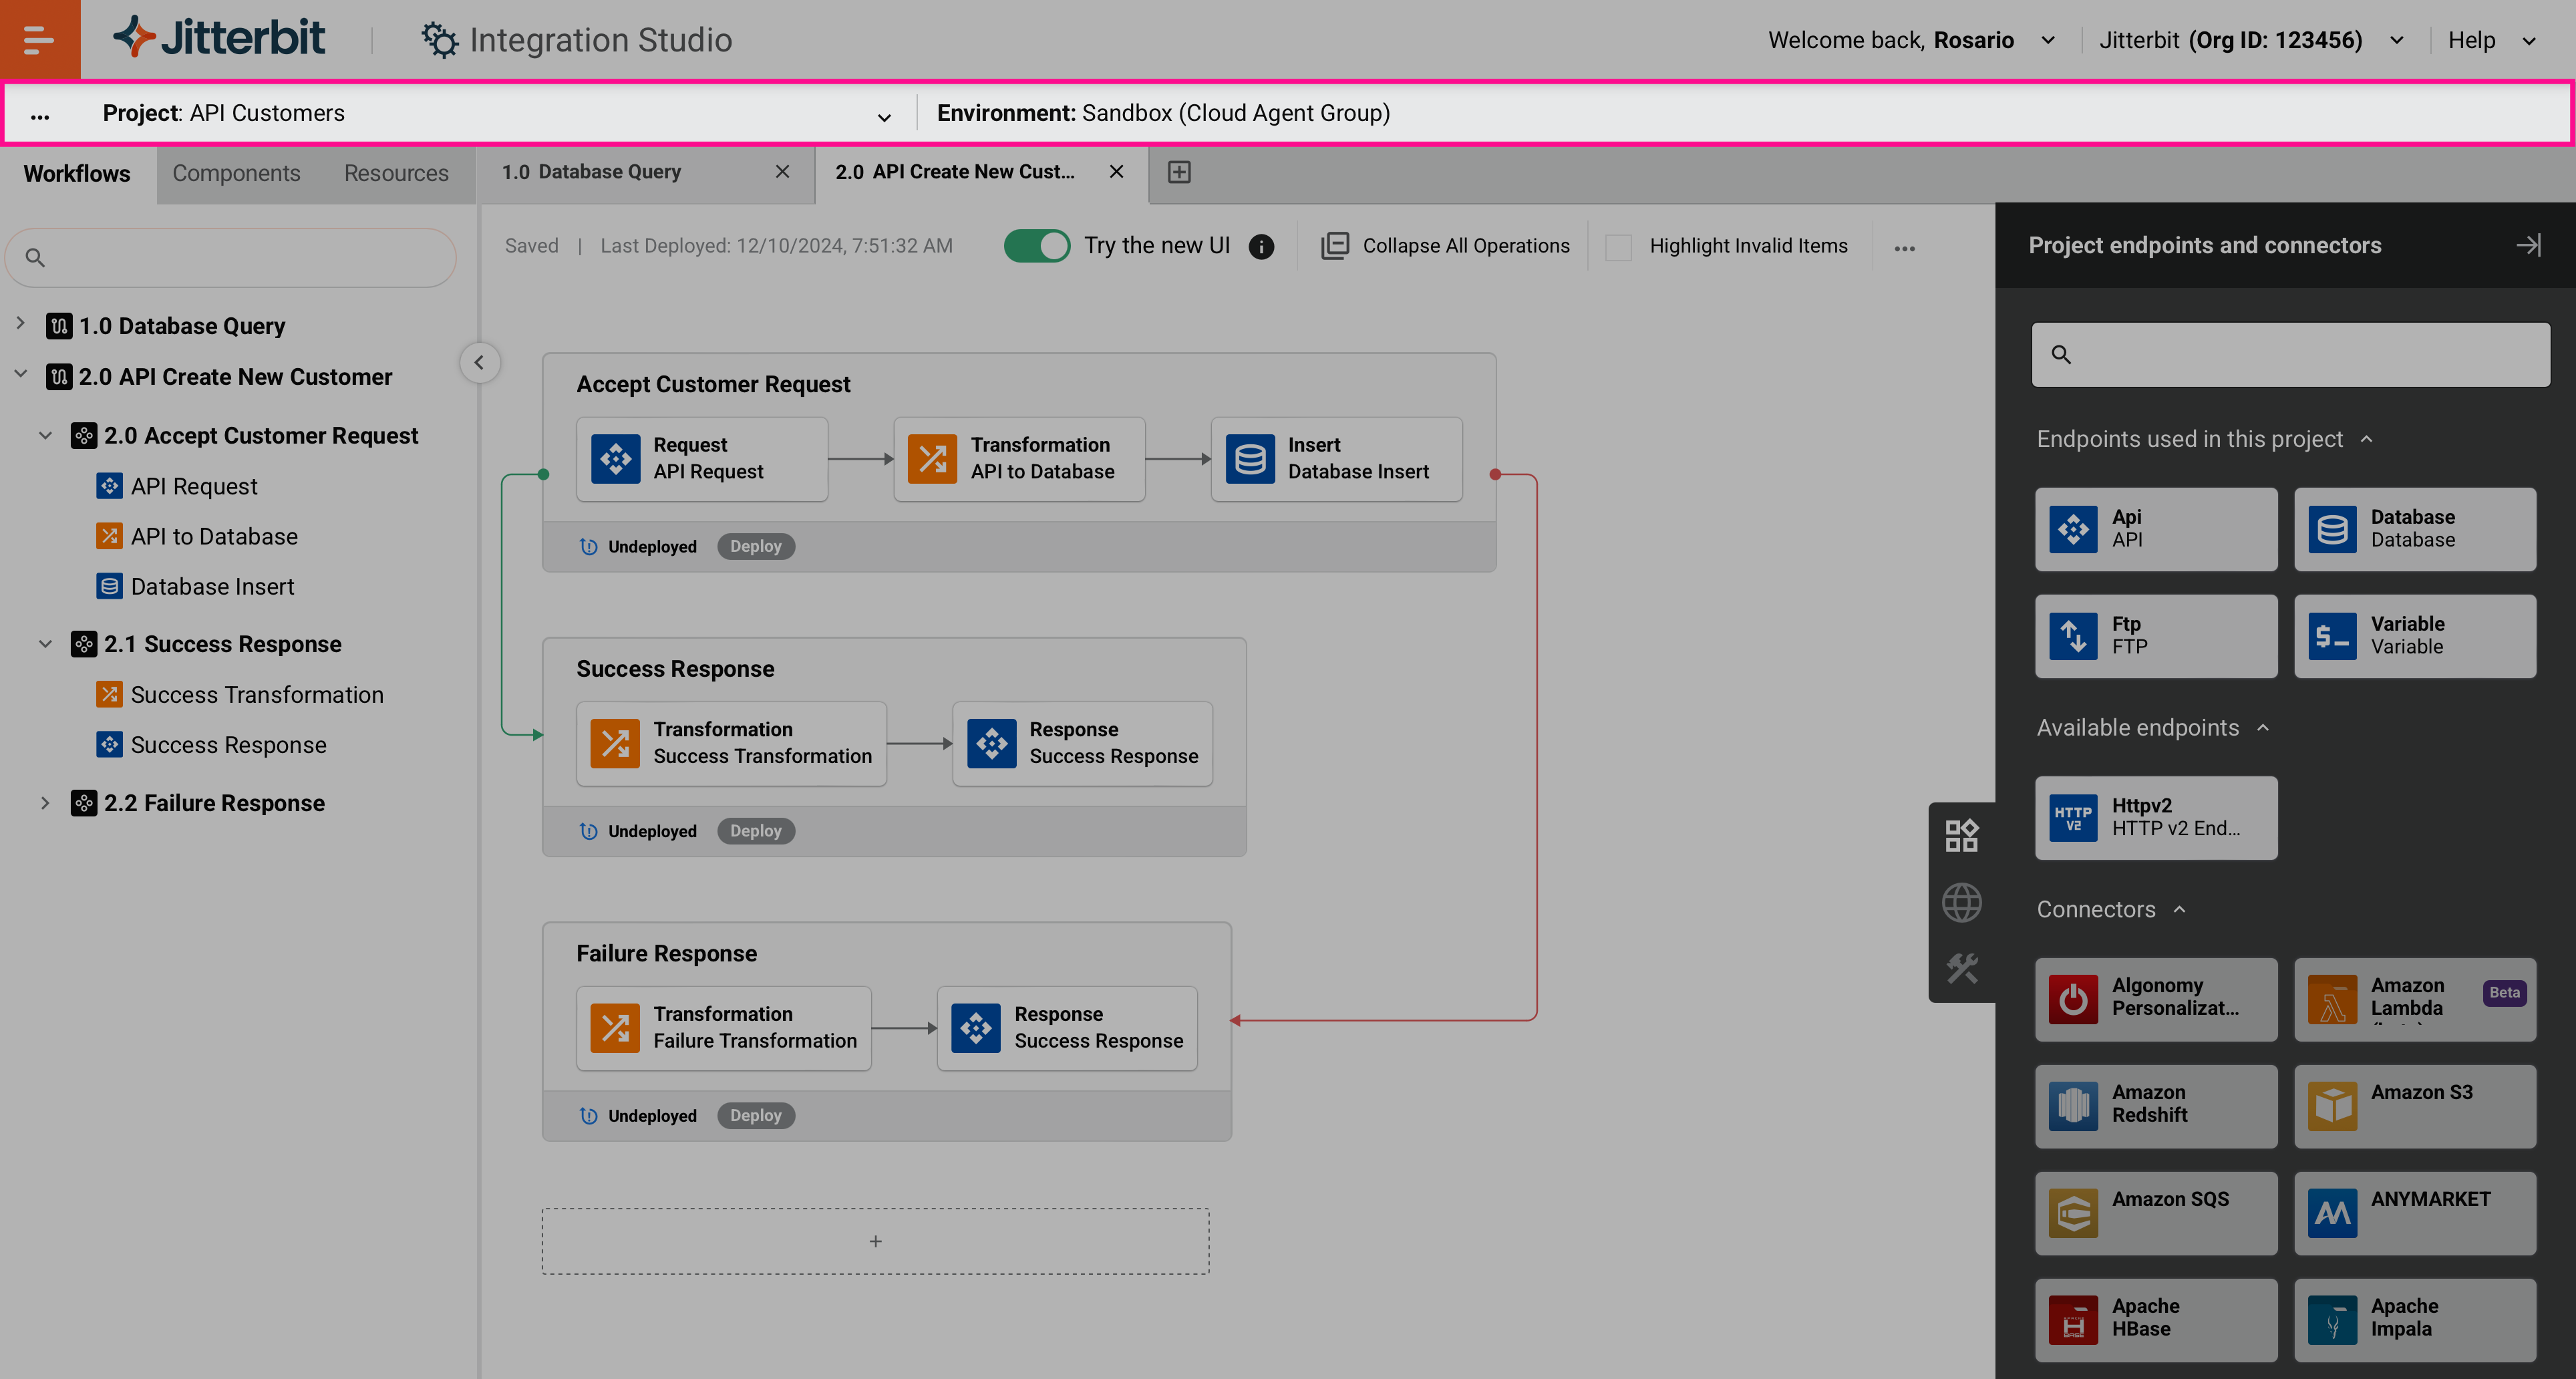Deploy the Failure Response operation
This screenshot has height=1379, width=2576.
tap(755, 1116)
